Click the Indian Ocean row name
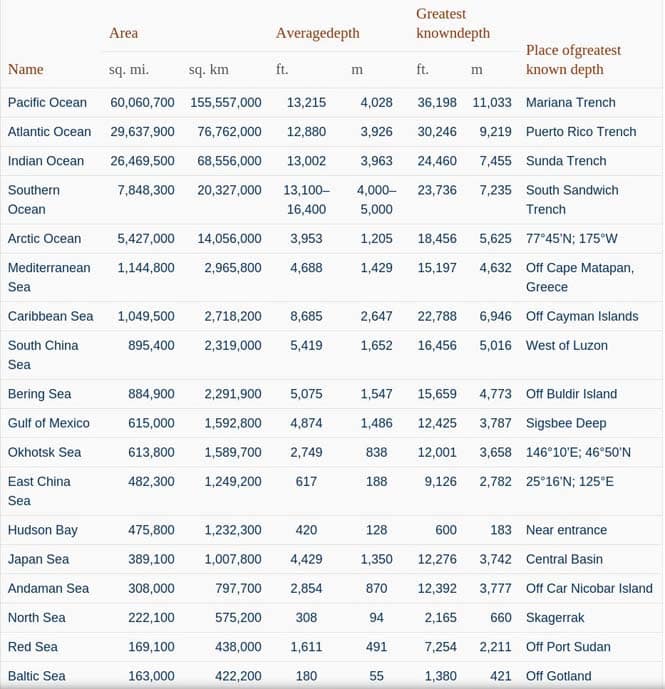Viewport: 665px width, 689px height. 46,161
